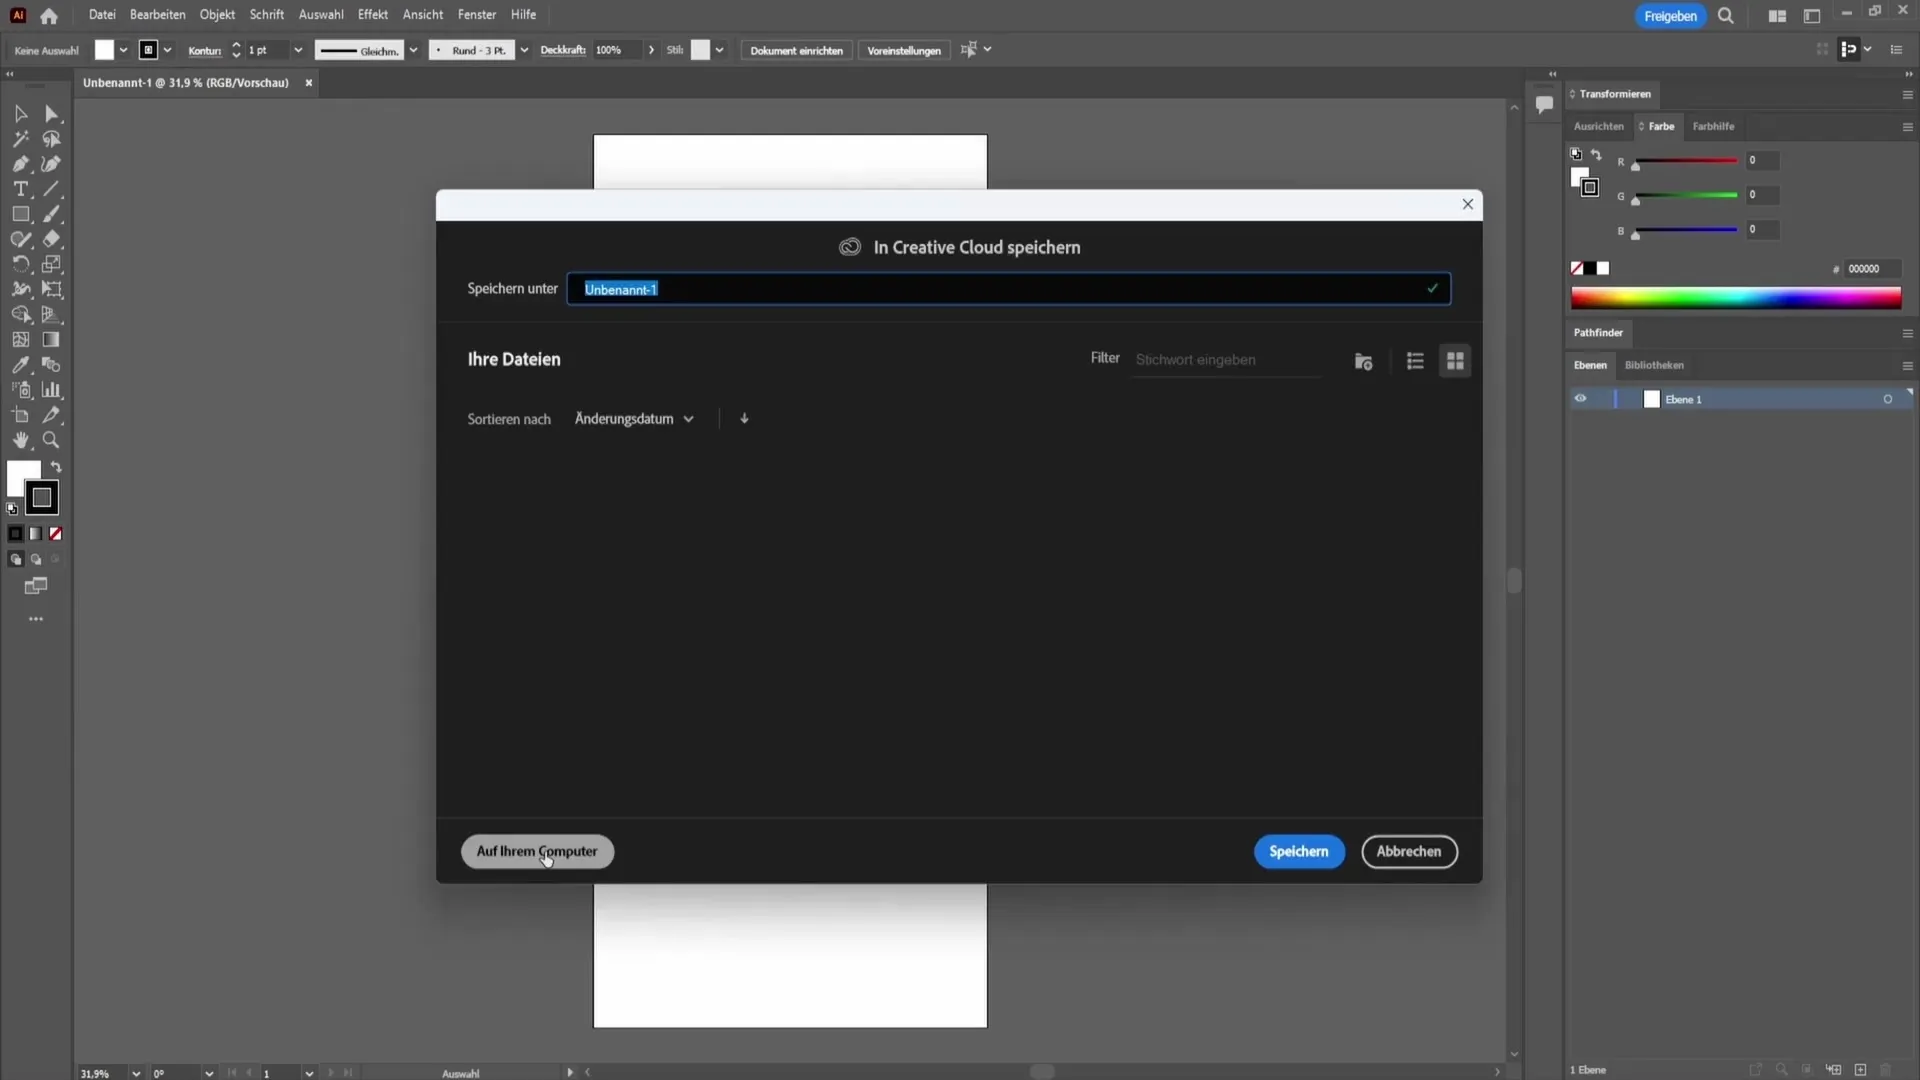Toggle sort direction arrow
Viewport: 1920px width, 1080px height.
744,418
